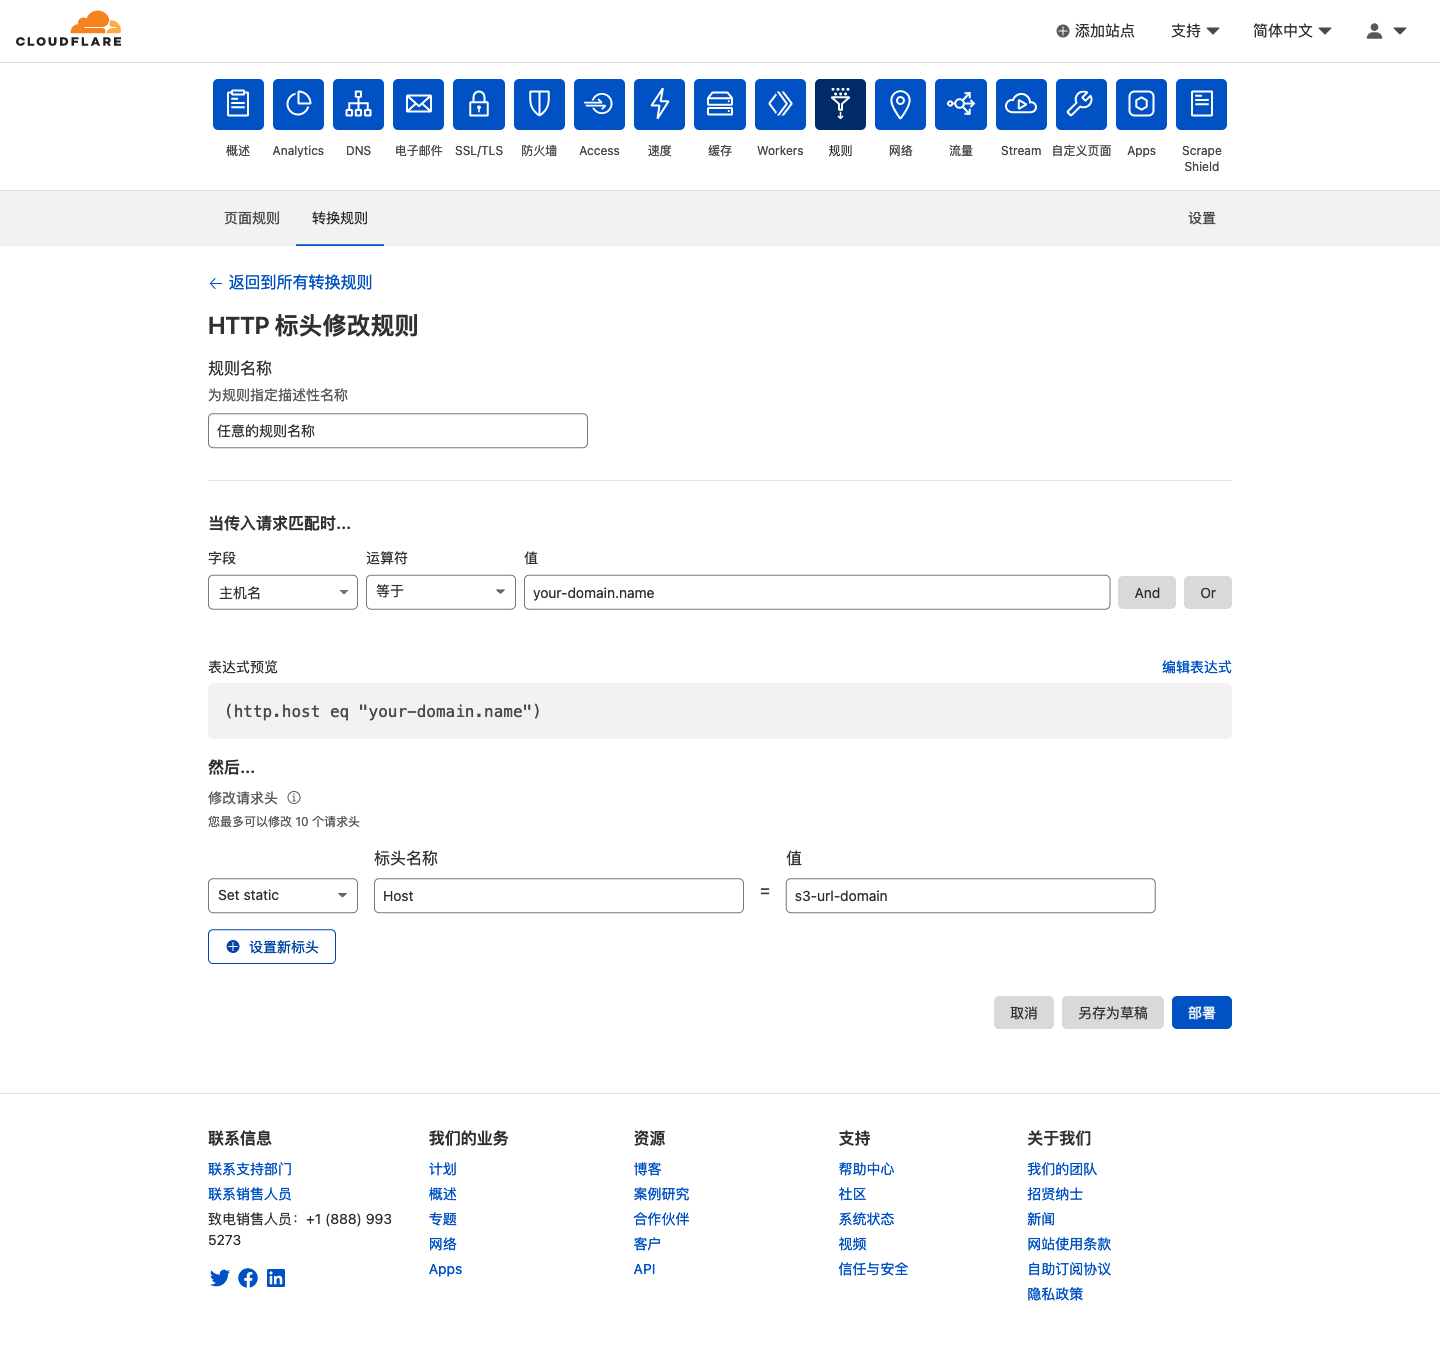Screen dimensions: 1440x1356
Task: Select the Stream cloud icon
Action: click(x=1021, y=104)
